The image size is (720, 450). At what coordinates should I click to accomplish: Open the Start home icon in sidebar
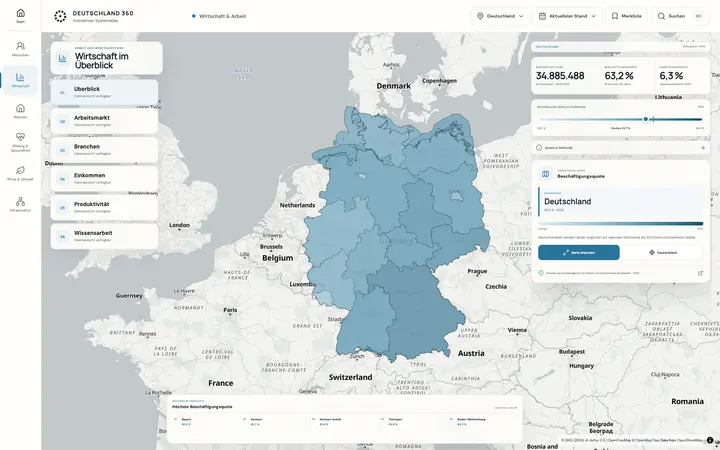[x=20, y=13]
